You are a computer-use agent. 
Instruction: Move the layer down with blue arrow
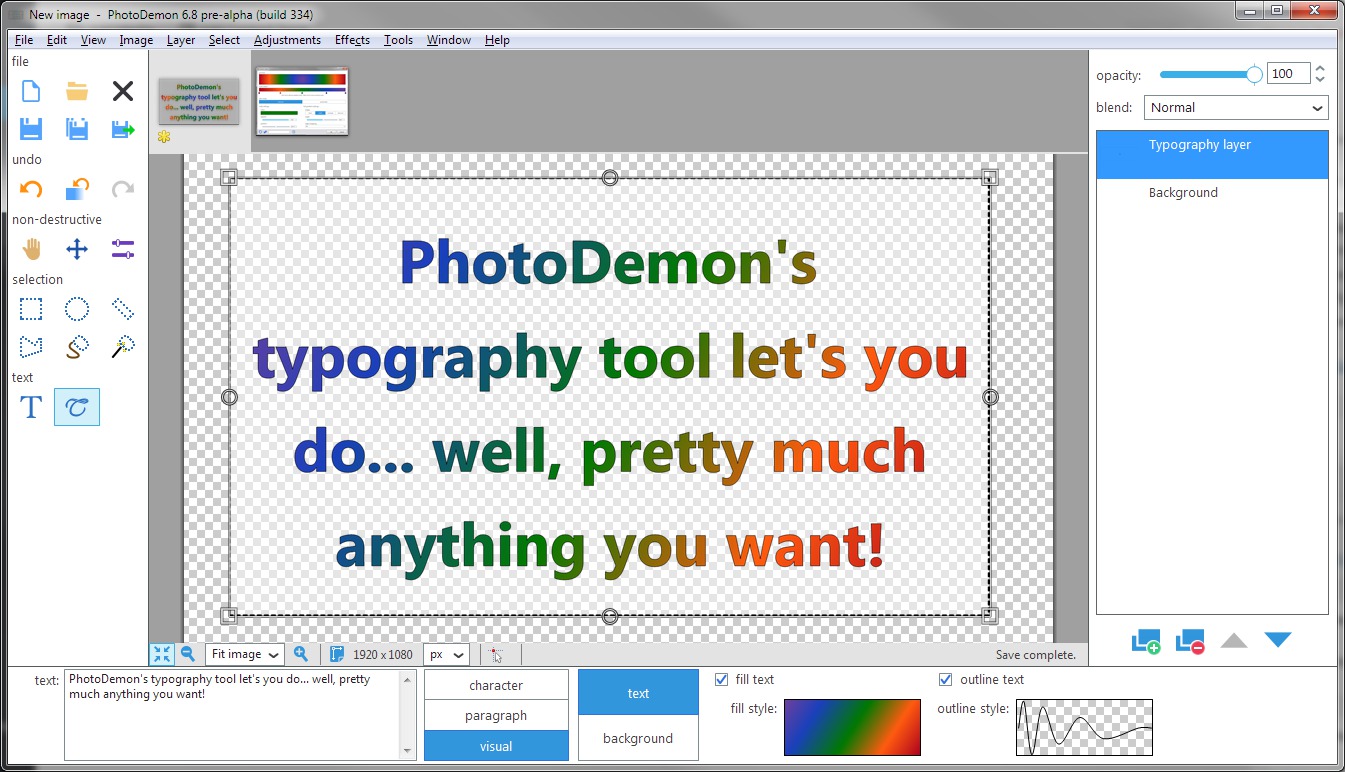(x=1278, y=640)
